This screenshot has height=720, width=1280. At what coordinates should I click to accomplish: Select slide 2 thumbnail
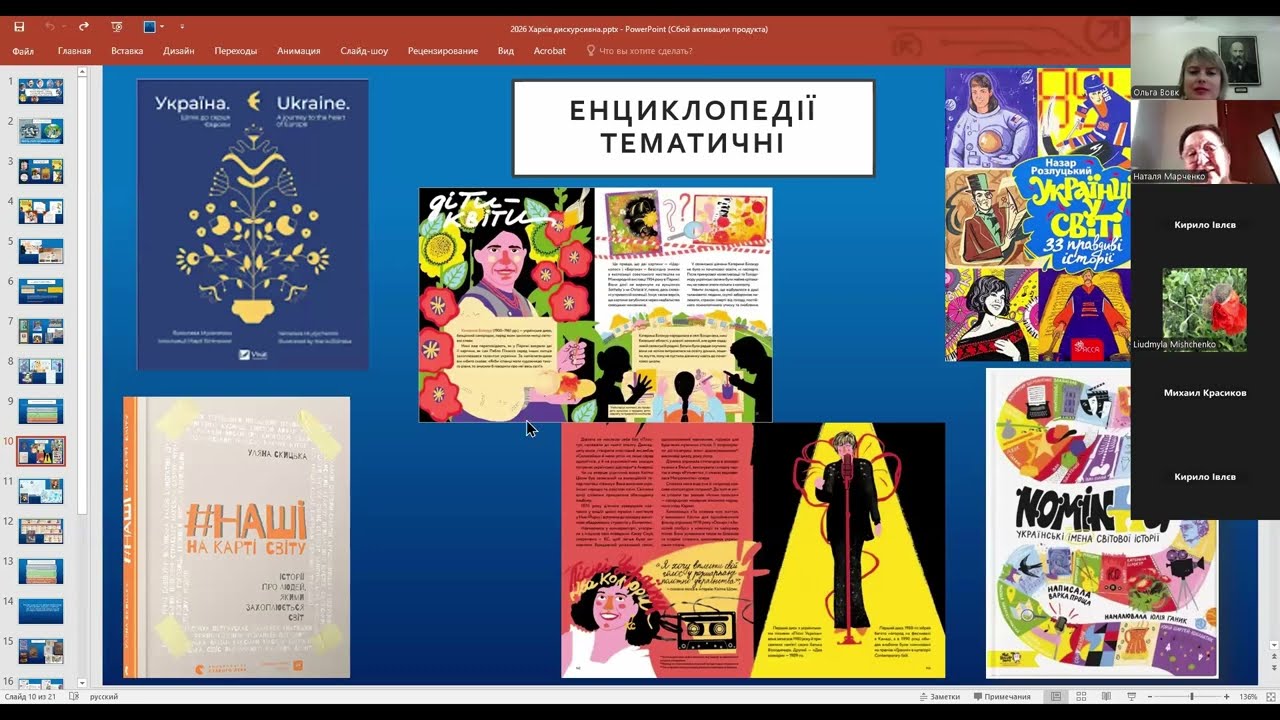(x=41, y=131)
